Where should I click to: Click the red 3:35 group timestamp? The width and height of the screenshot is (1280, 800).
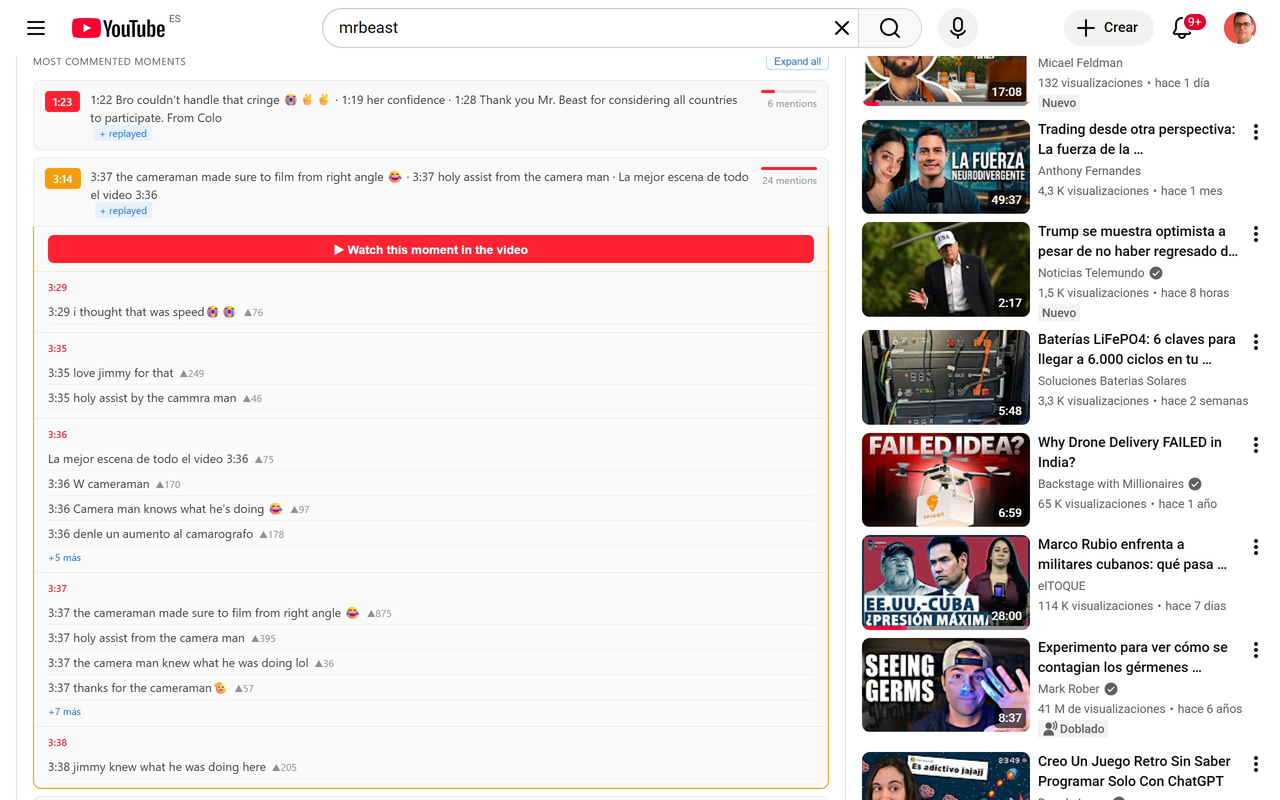tap(57, 349)
